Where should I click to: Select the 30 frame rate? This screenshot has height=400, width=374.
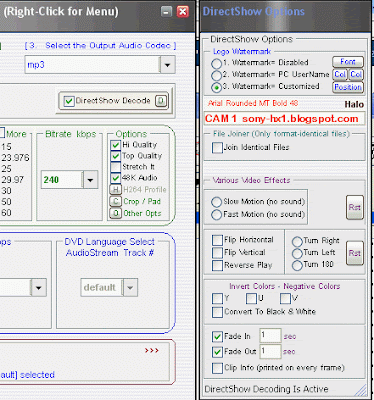coord(6,191)
